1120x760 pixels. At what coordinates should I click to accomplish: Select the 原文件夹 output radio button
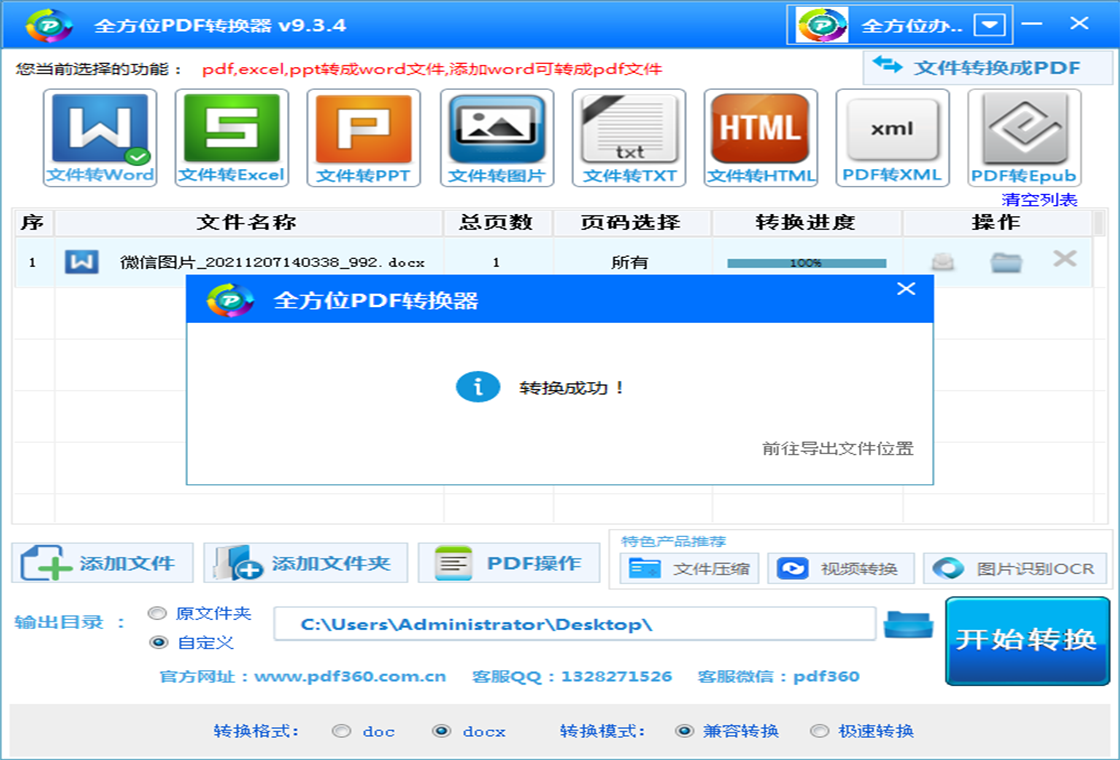pyautogui.click(x=157, y=614)
